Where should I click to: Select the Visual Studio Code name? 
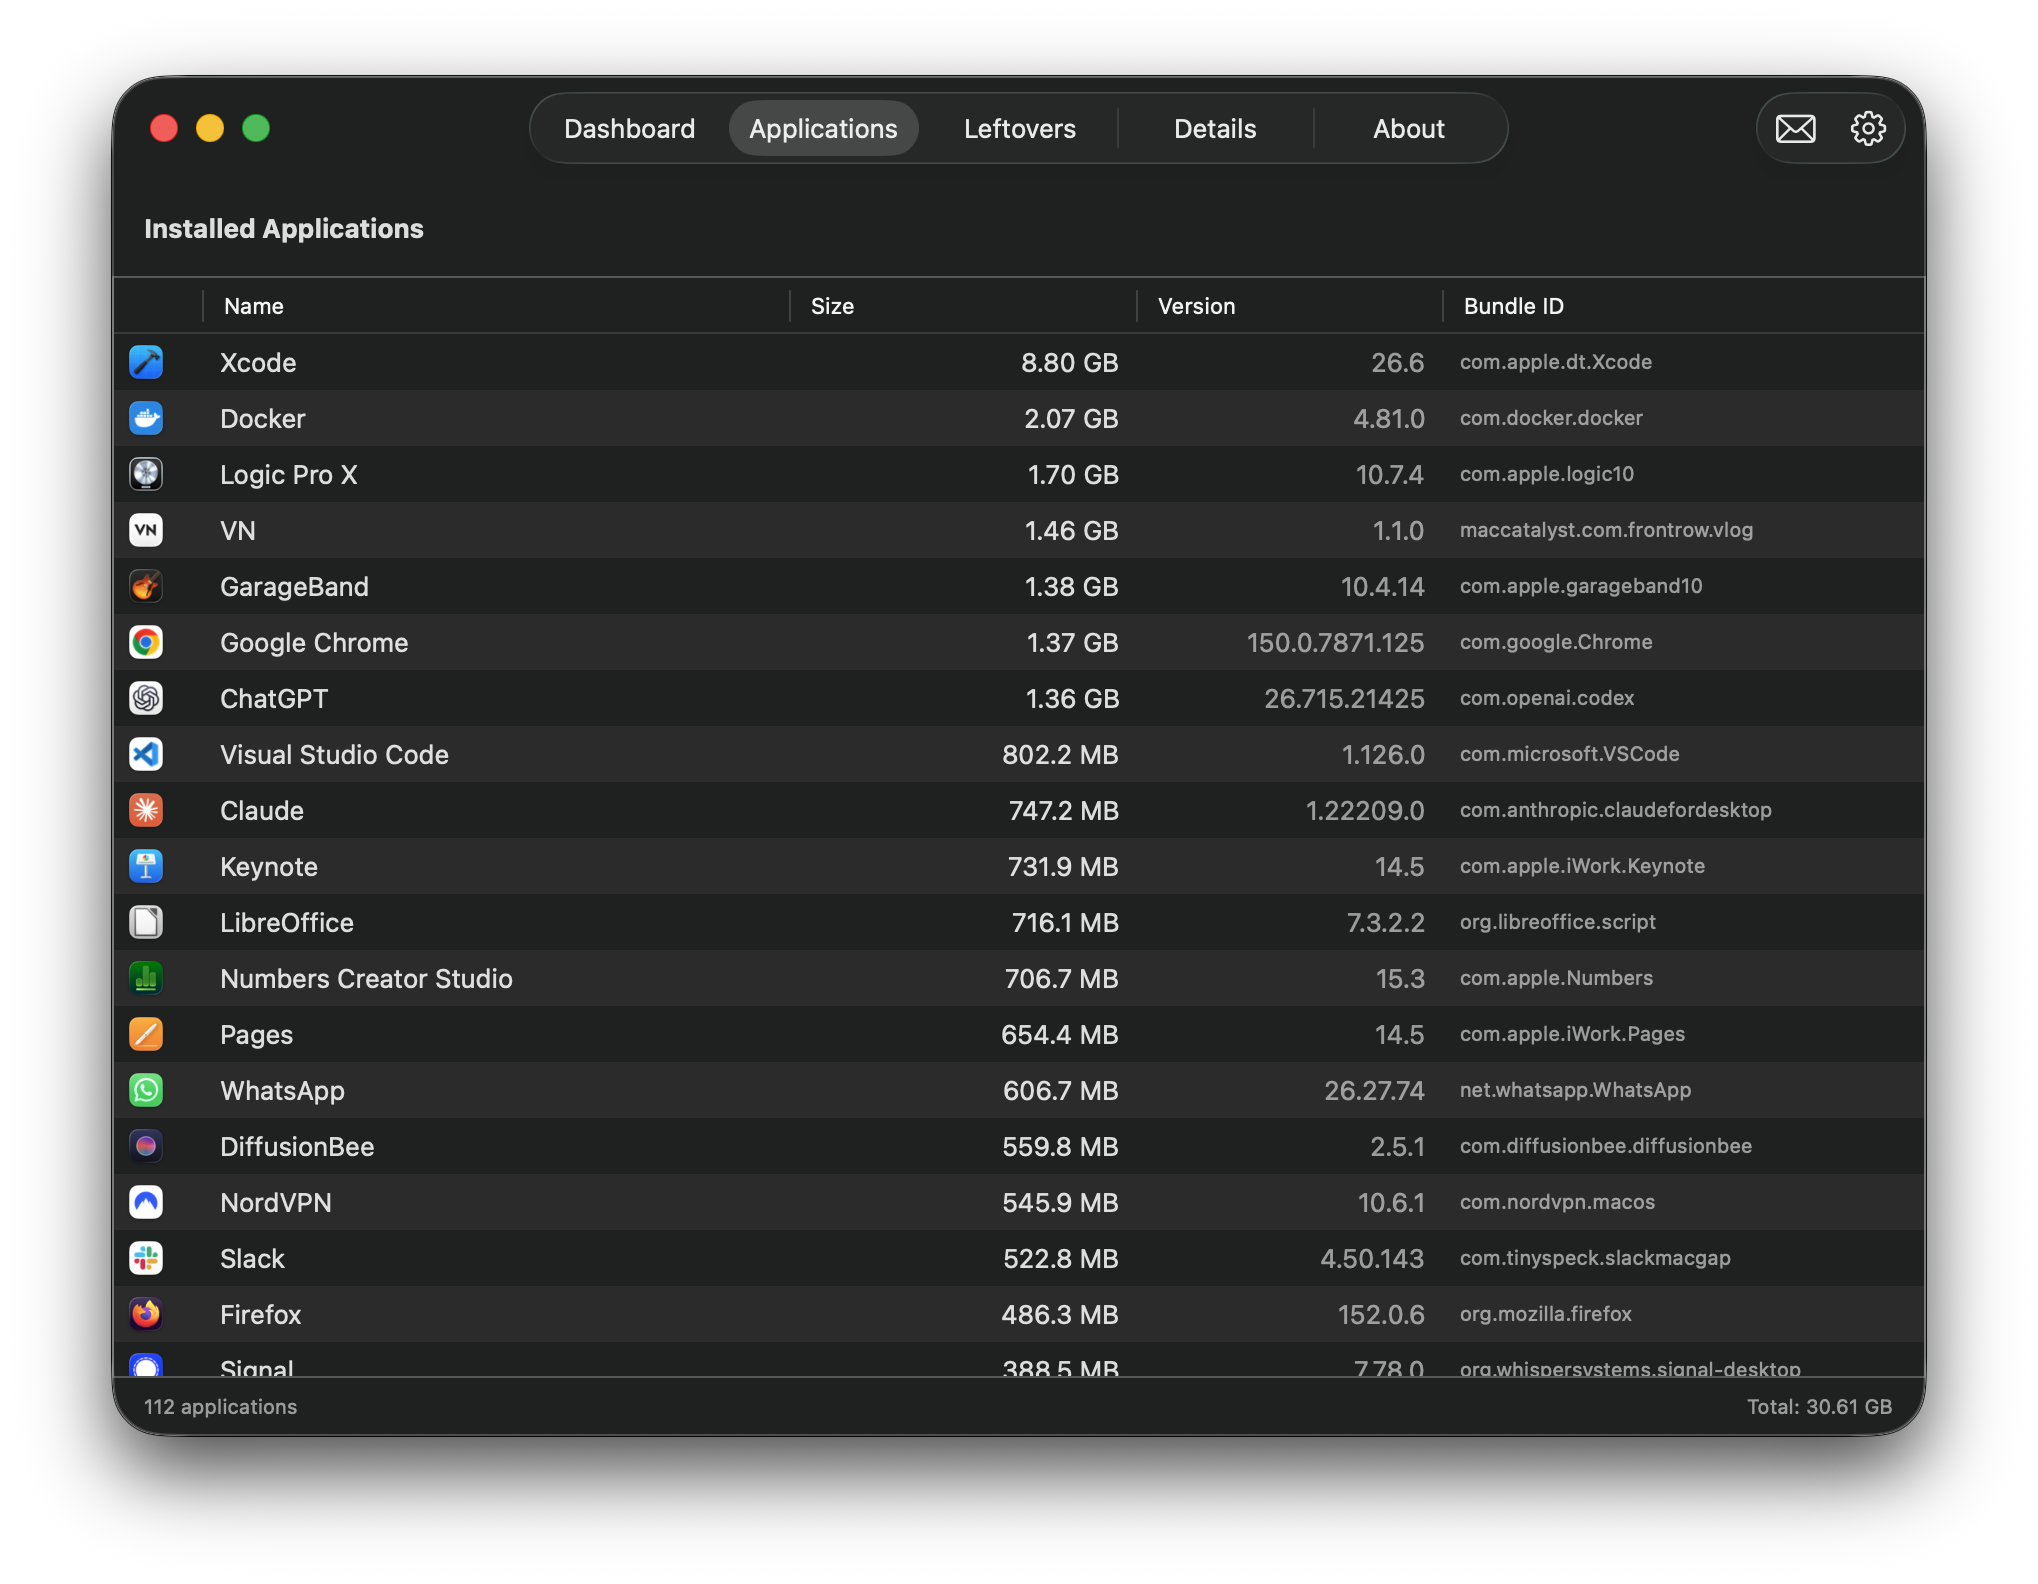click(x=334, y=755)
